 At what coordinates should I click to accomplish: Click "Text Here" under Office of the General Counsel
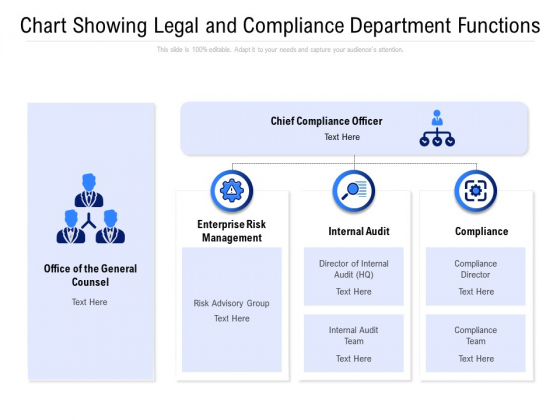89,302
